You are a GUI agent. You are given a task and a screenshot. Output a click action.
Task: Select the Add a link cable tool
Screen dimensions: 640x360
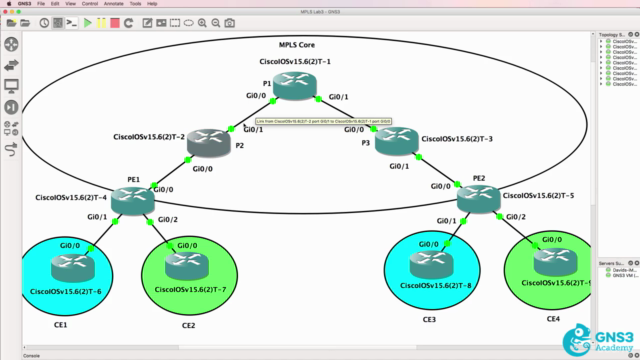pyautogui.click(x=11, y=149)
